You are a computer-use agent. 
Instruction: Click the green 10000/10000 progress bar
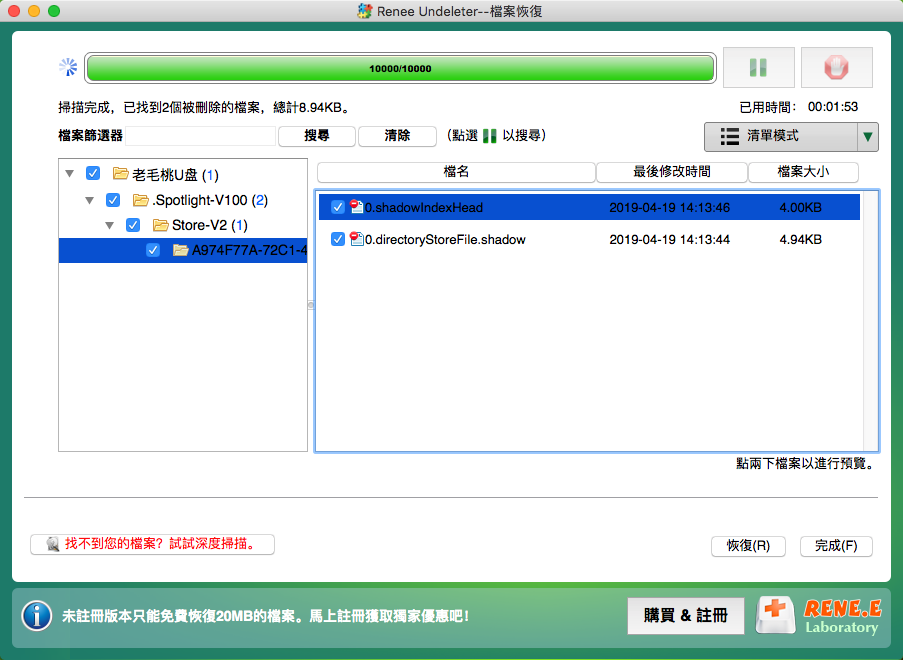(x=400, y=69)
